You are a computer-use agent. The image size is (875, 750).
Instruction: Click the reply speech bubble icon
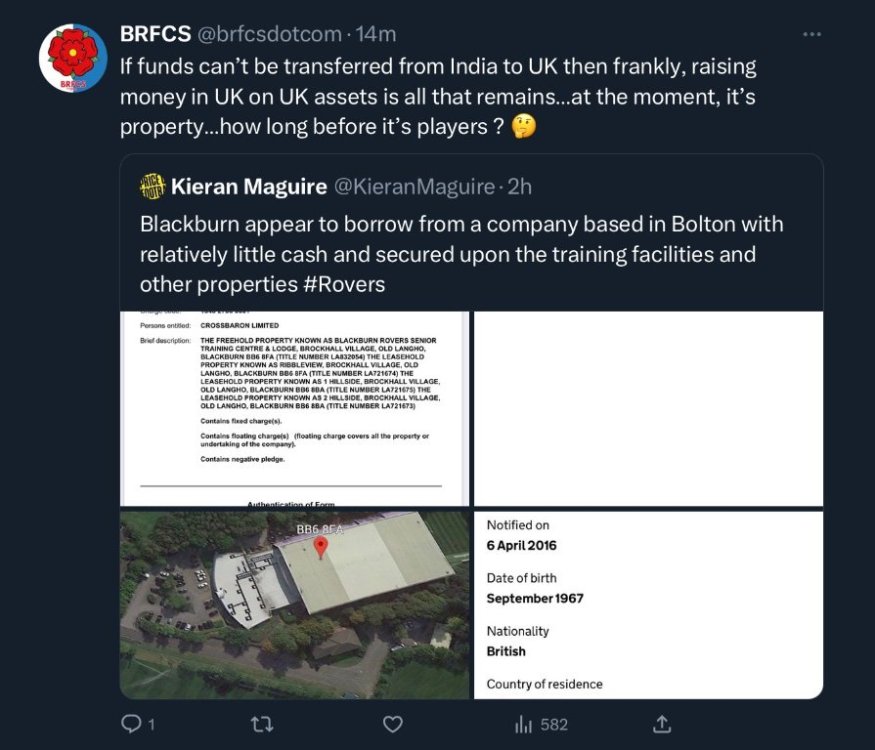tap(131, 723)
